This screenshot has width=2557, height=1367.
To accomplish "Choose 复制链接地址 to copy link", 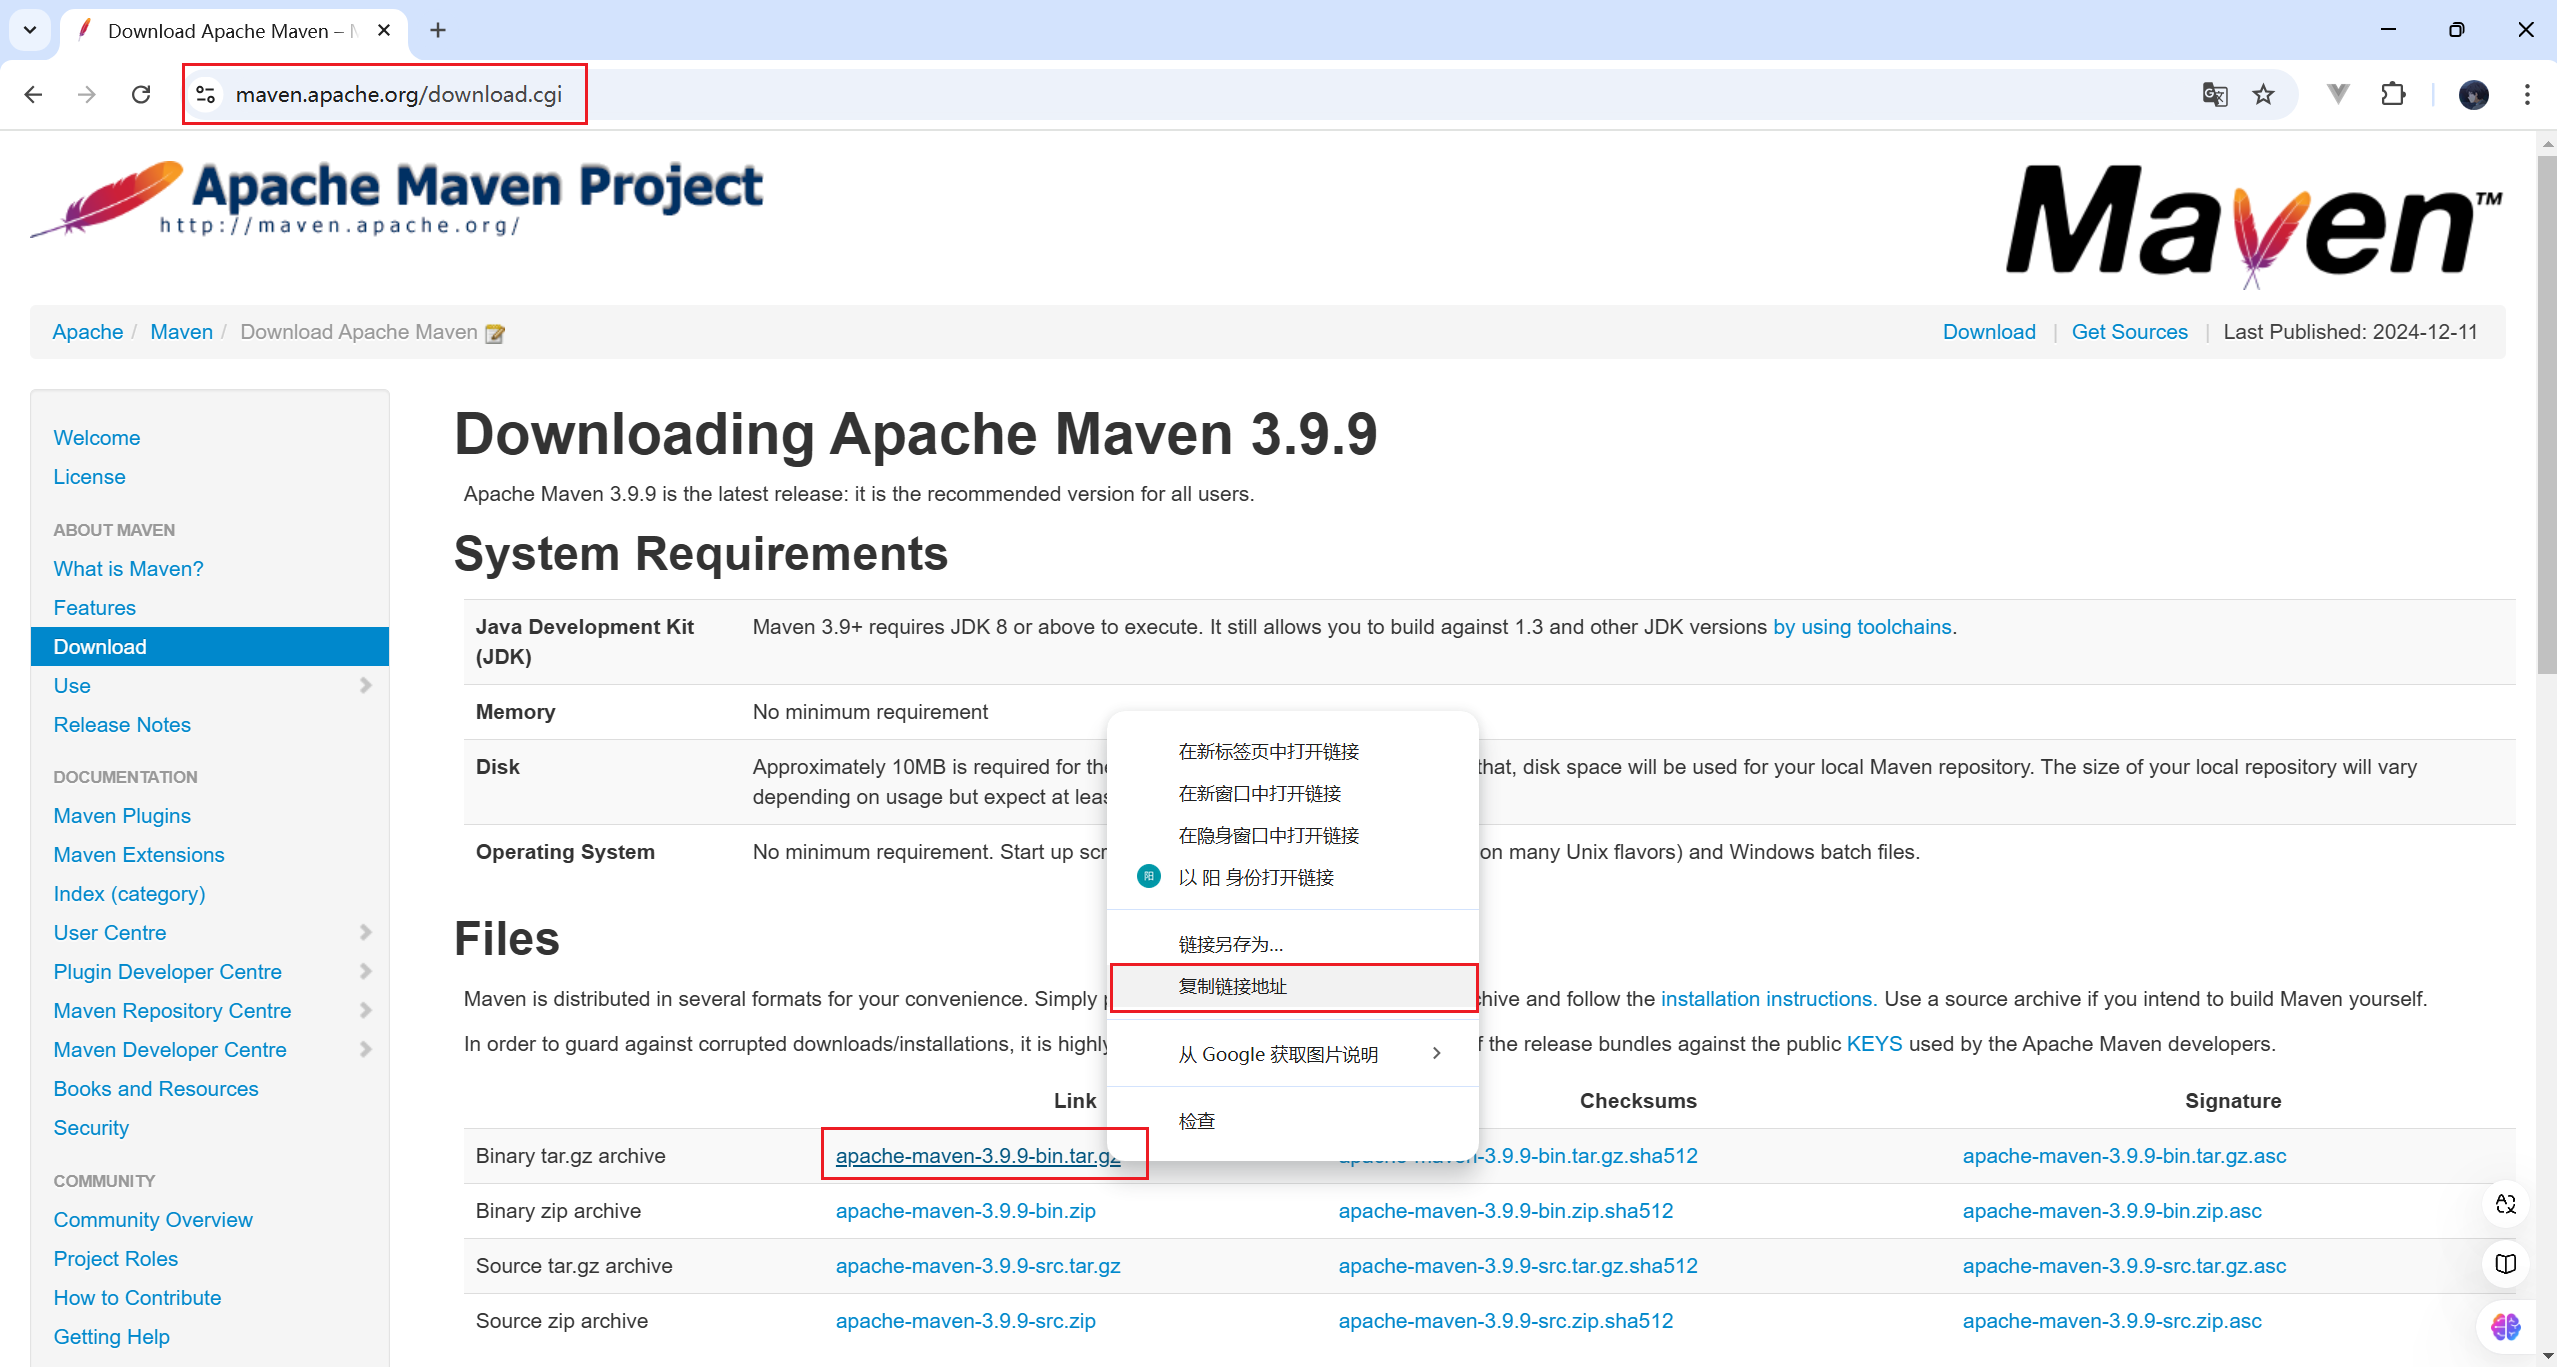I will (1293, 987).
